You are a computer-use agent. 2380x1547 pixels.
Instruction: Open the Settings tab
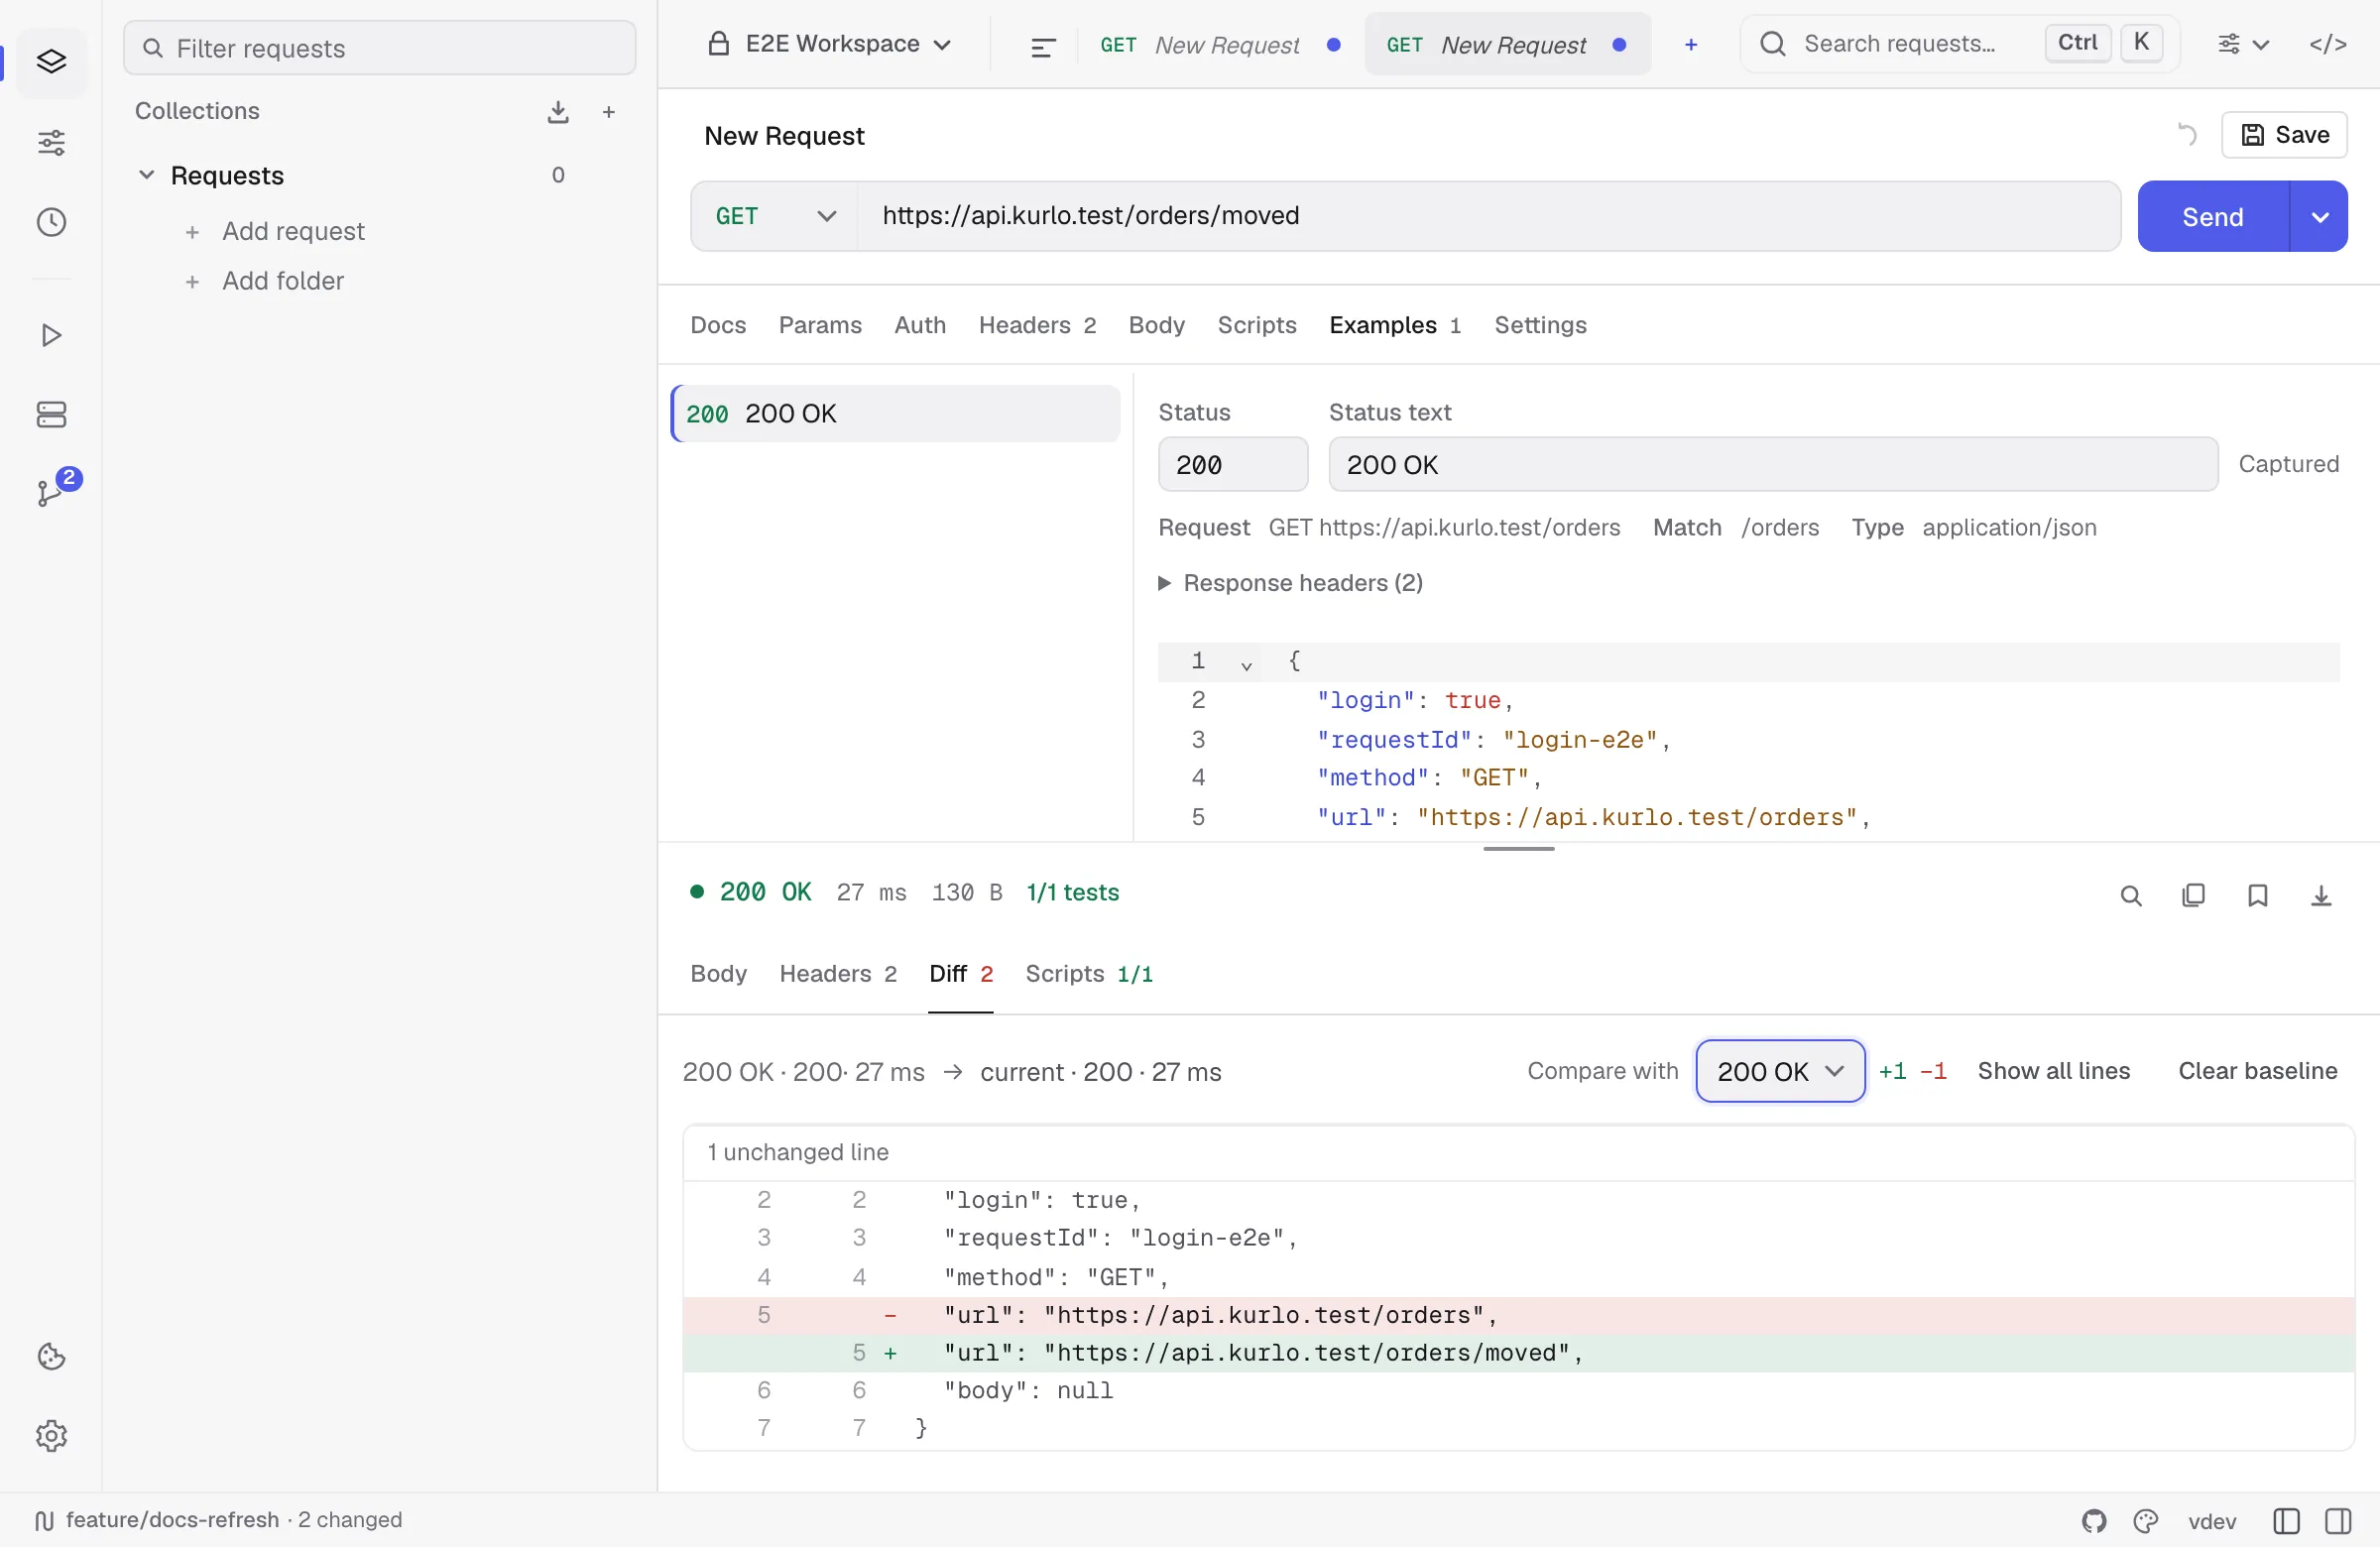tap(1540, 325)
